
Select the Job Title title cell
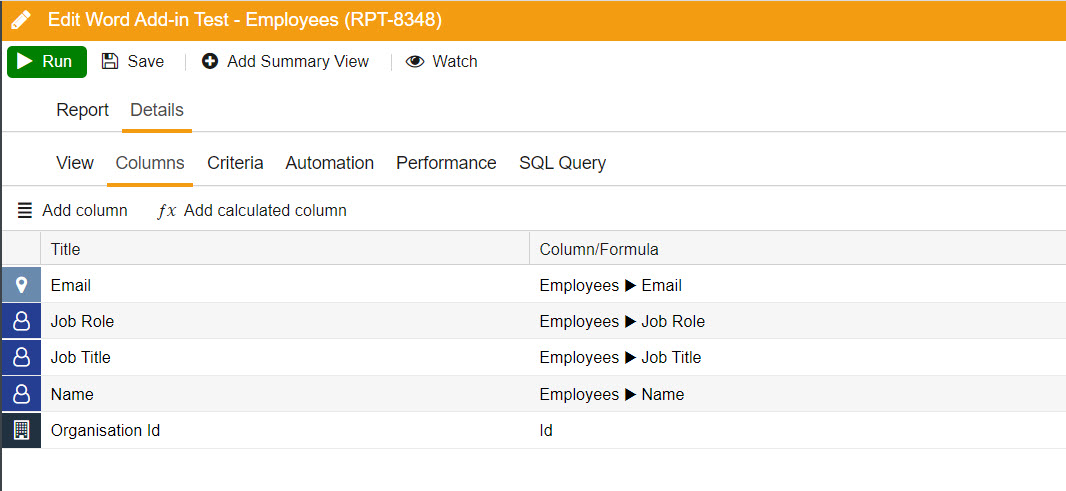click(285, 358)
